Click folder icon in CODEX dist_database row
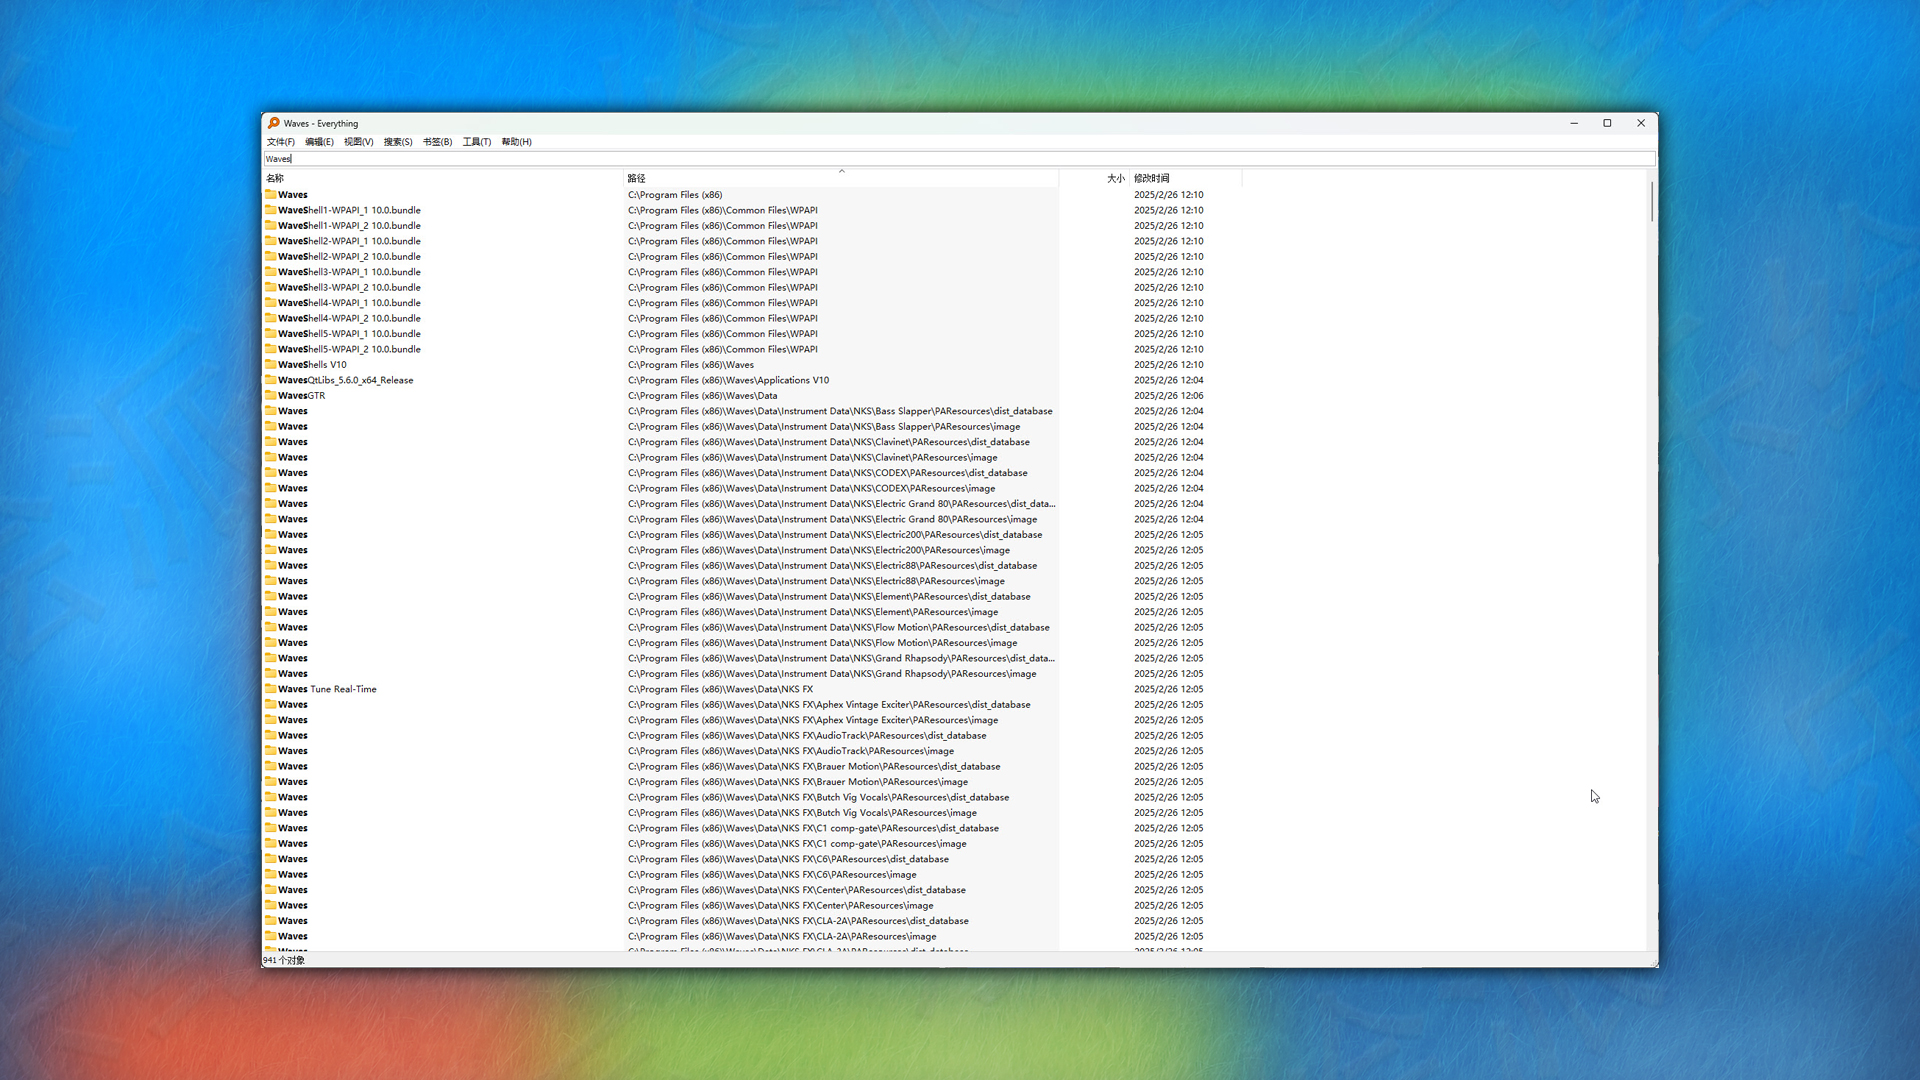Viewport: 1920px width, 1080px height. pyautogui.click(x=270, y=473)
